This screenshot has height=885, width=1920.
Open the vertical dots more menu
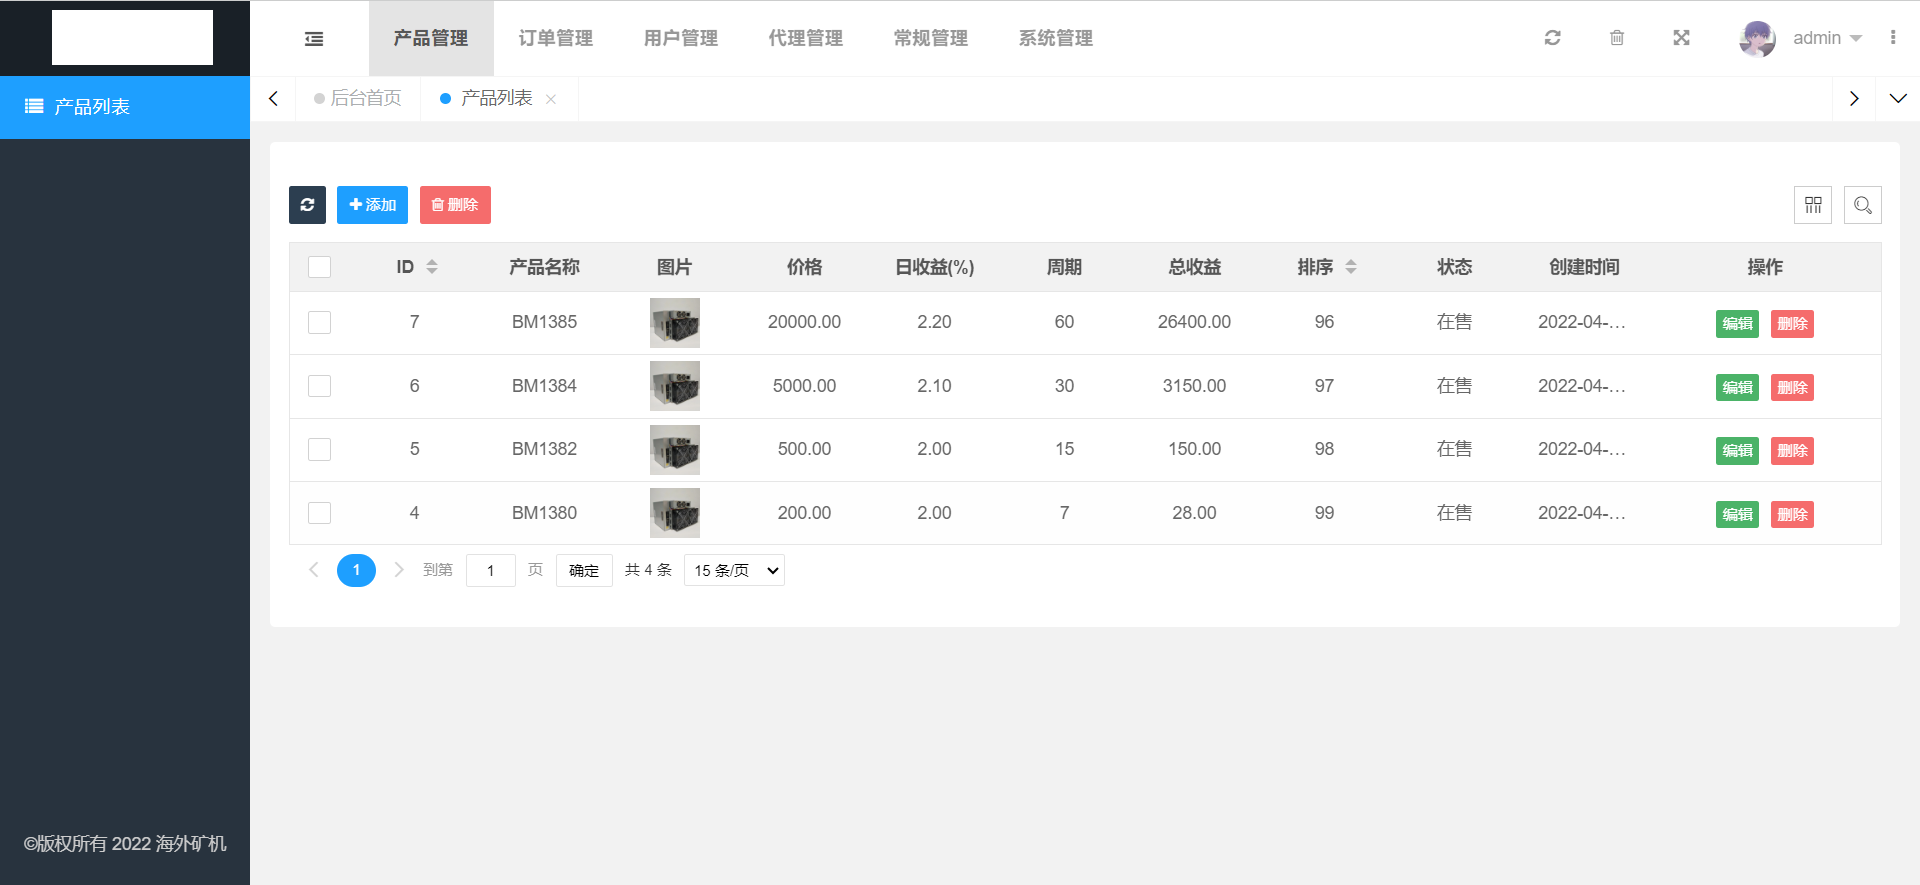[x=1893, y=38]
